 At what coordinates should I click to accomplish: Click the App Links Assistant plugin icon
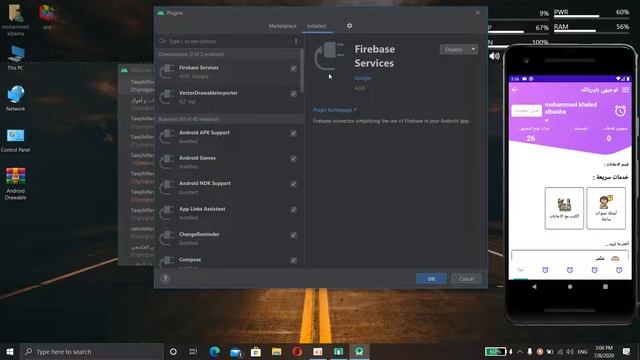coord(167,213)
